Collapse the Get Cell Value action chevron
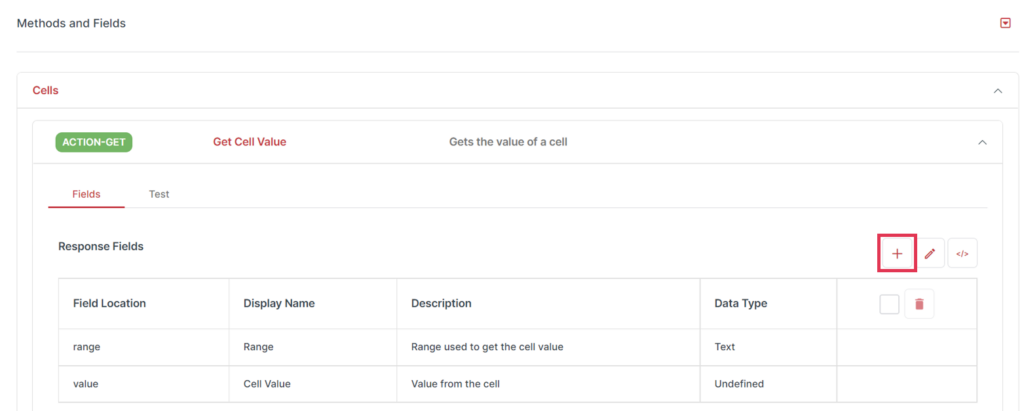The width and height of the screenshot is (1024, 411). click(x=982, y=142)
